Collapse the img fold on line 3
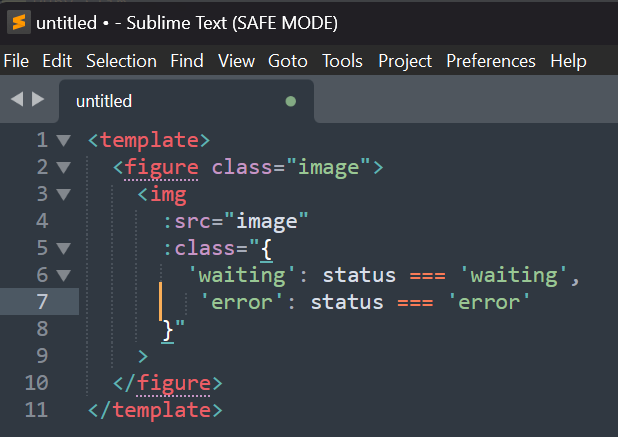Image resolution: width=618 pixels, height=437 pixels. pyautogui.click(x=63, y=194)
